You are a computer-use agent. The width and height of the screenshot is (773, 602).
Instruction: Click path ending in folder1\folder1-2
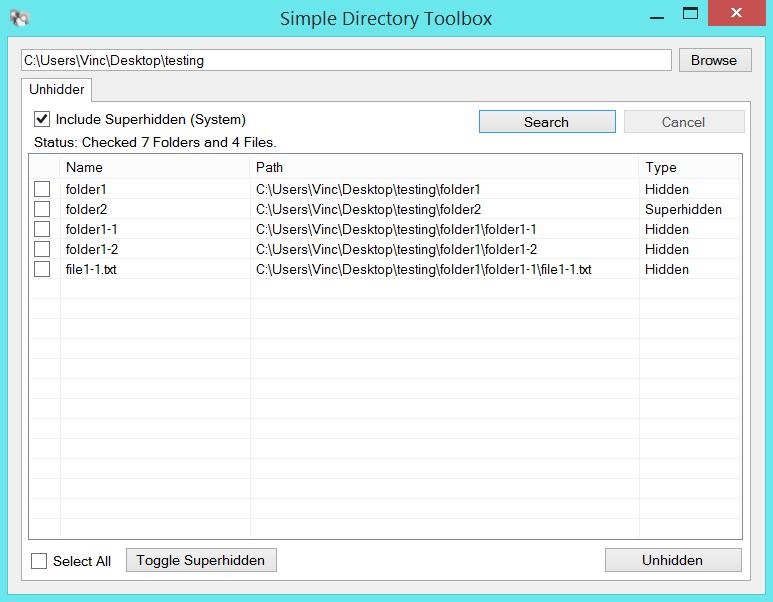coord(396,249)
